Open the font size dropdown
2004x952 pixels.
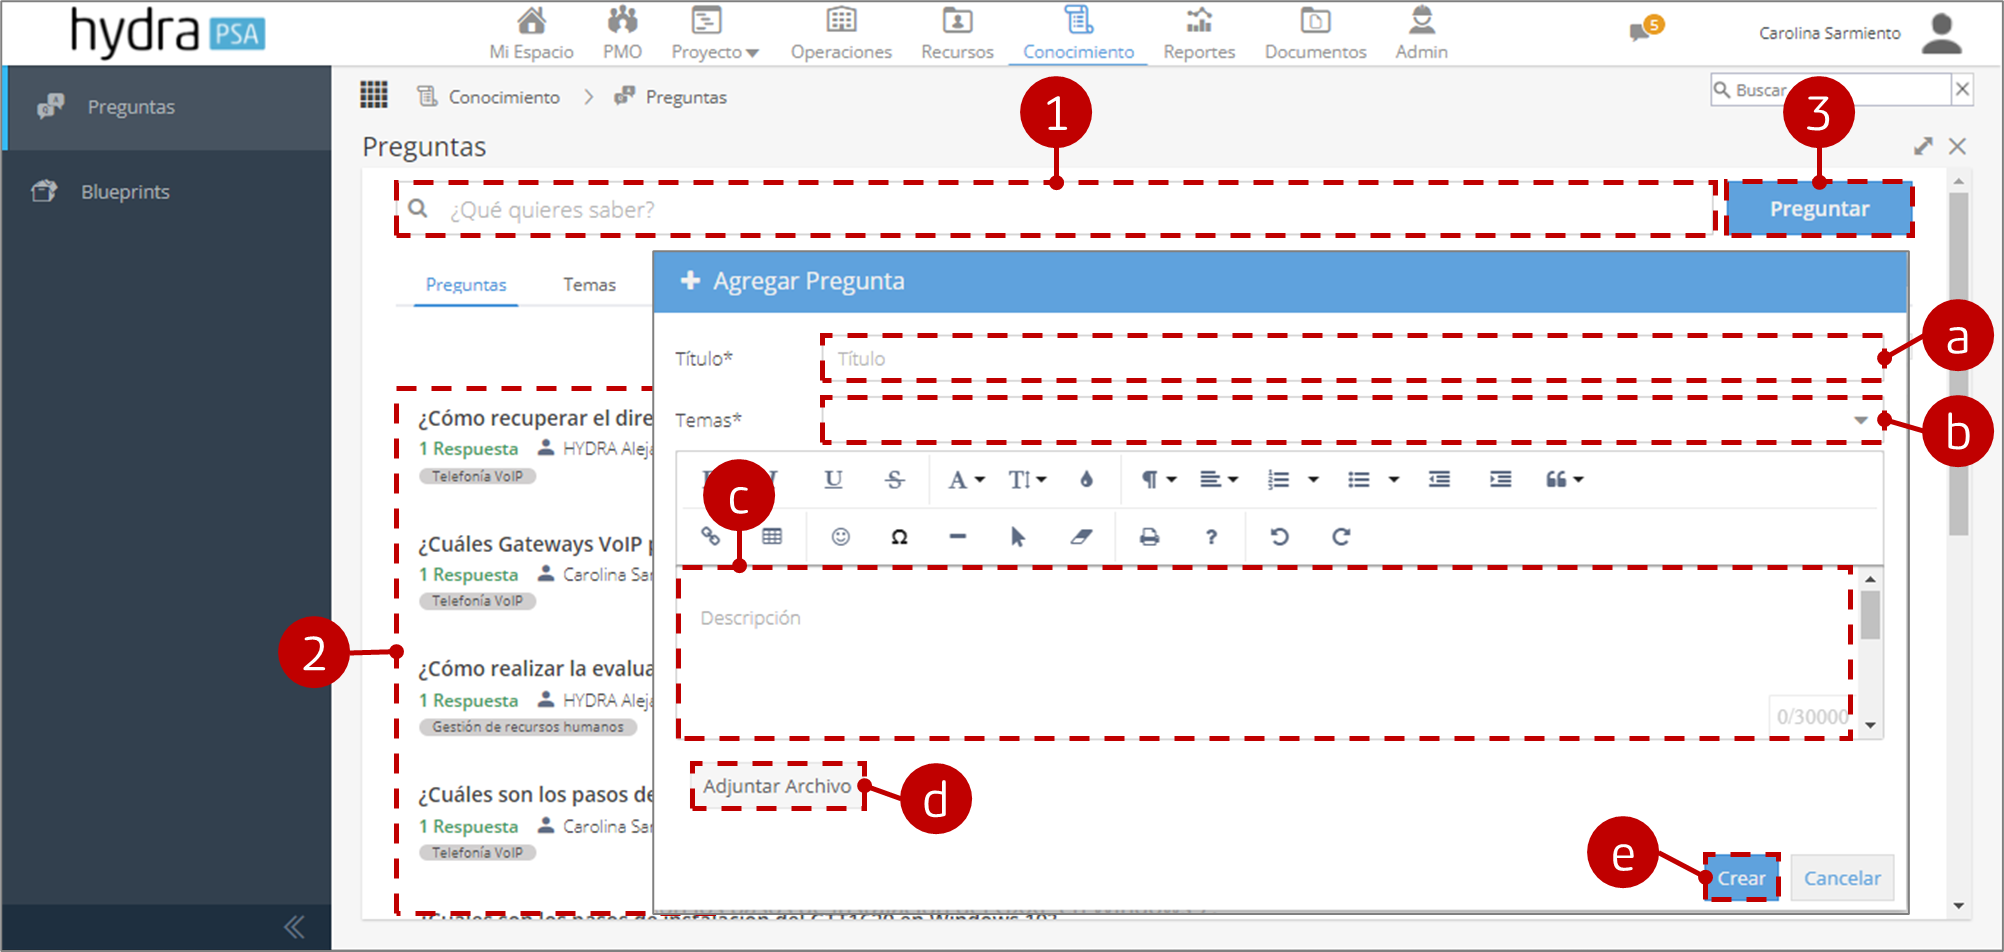pos(1027,479)
